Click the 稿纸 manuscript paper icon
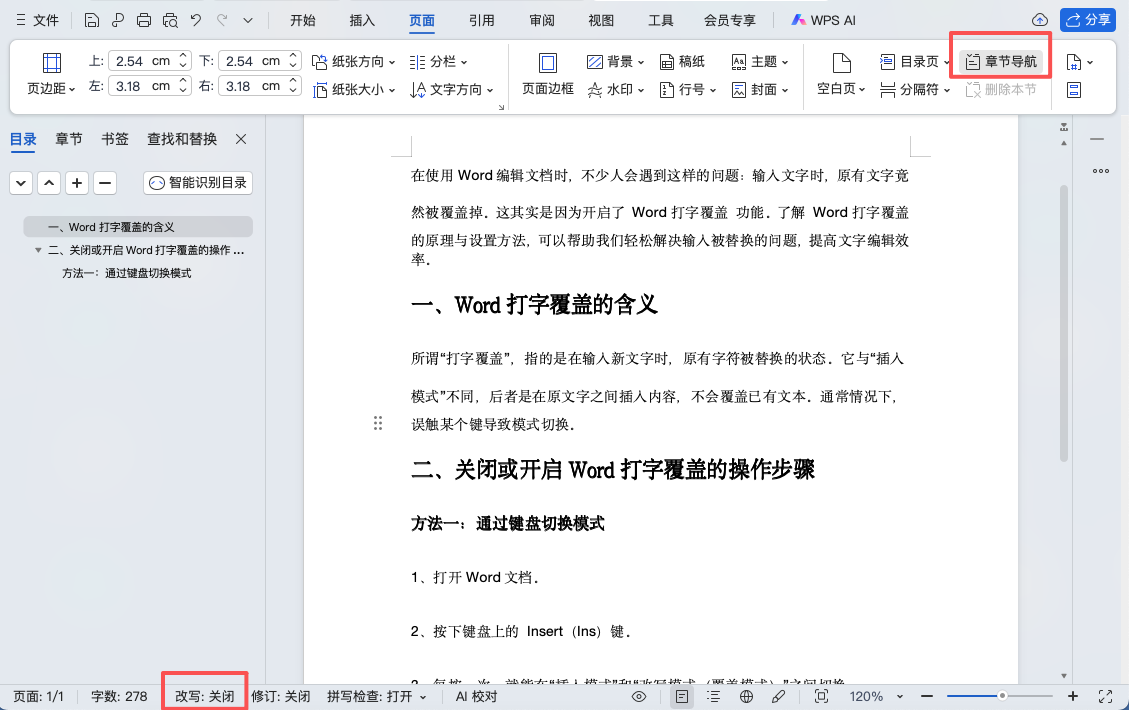The width and height of the screenshot is (1129, 710). click(682, 62)
